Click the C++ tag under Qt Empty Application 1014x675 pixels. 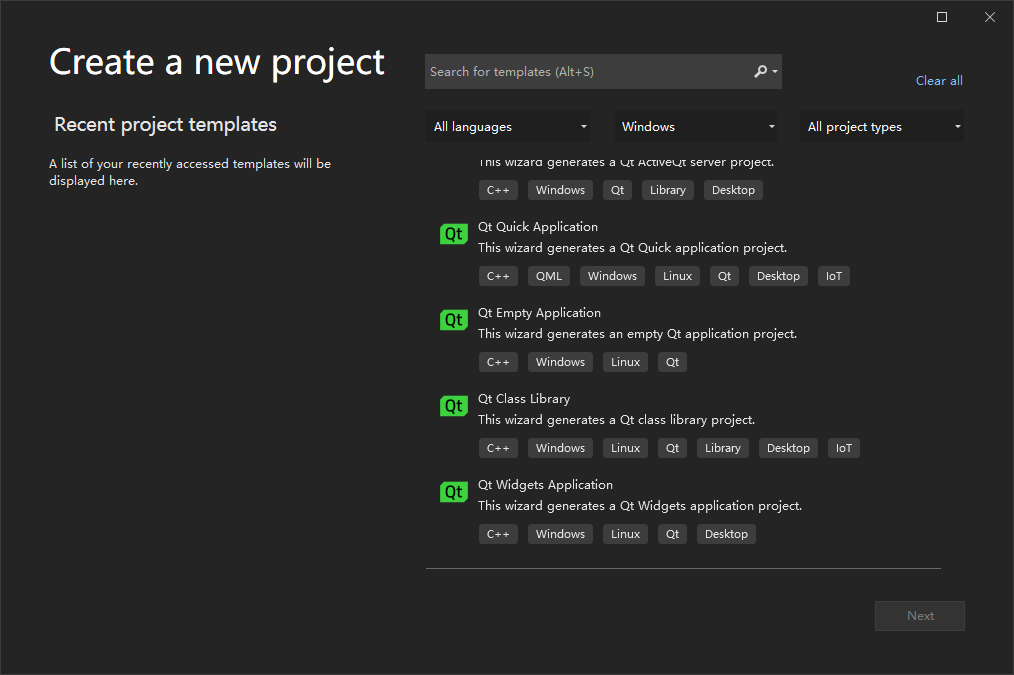pos(498,362)
